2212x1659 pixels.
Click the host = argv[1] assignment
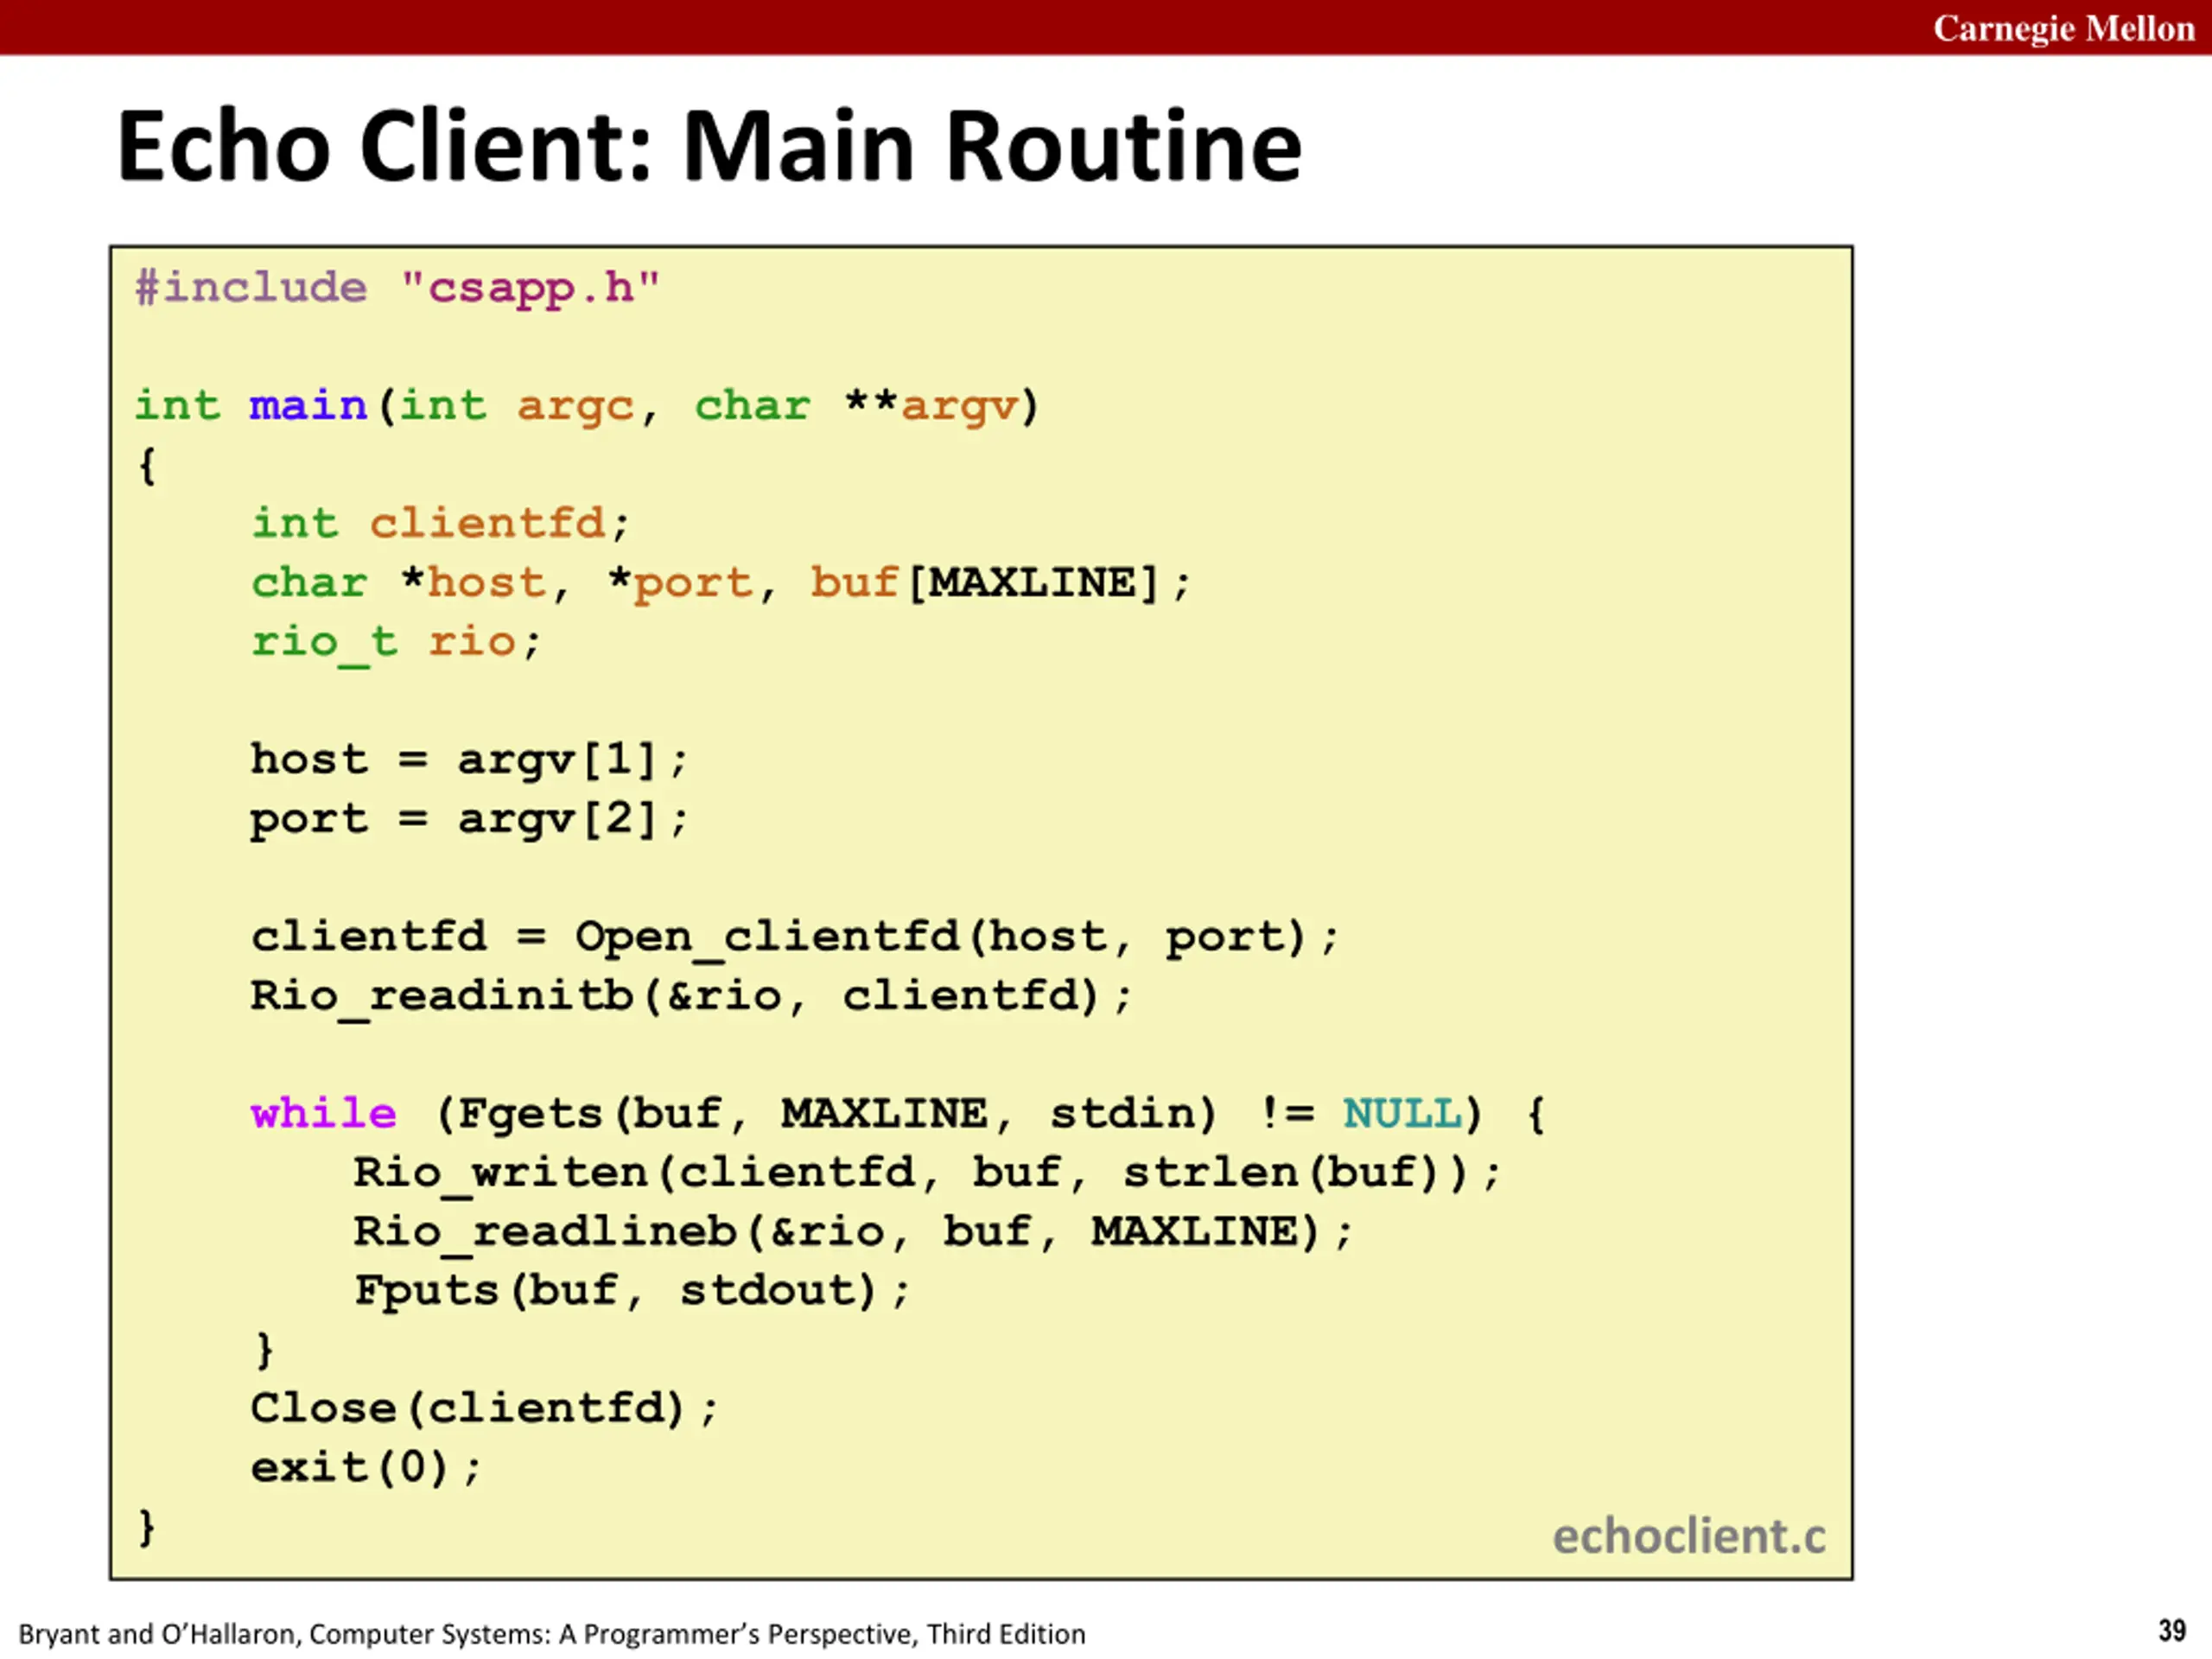(x=469, y=760)
